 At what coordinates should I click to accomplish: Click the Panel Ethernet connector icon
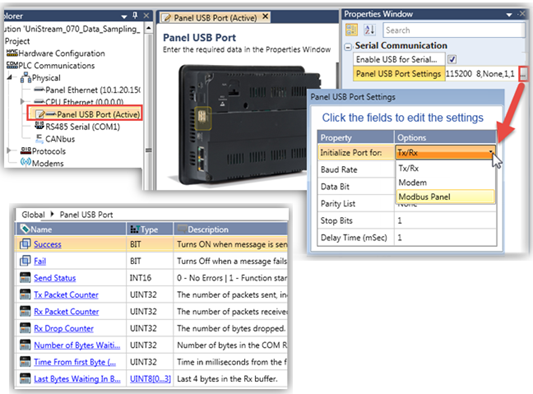pyautogui.click(x=39, y=90)
